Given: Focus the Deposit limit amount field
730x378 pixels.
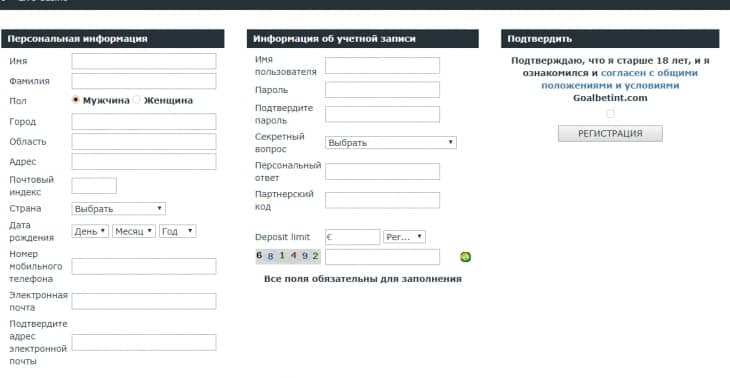Looking at the screenshot, I should pos(352,237).
